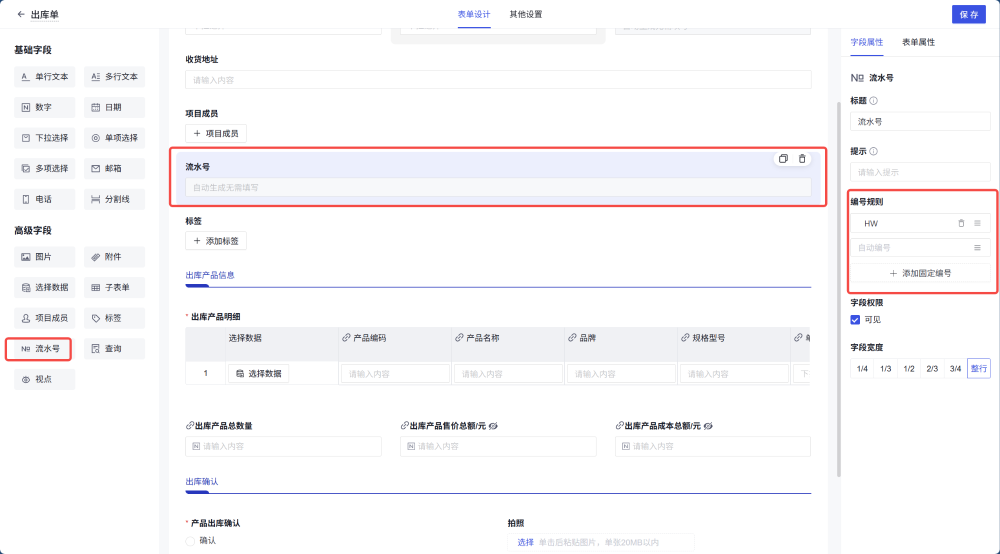Click the 收货地址 input field
This screenshot has height=554, width=1000.
tap(498, 80)
